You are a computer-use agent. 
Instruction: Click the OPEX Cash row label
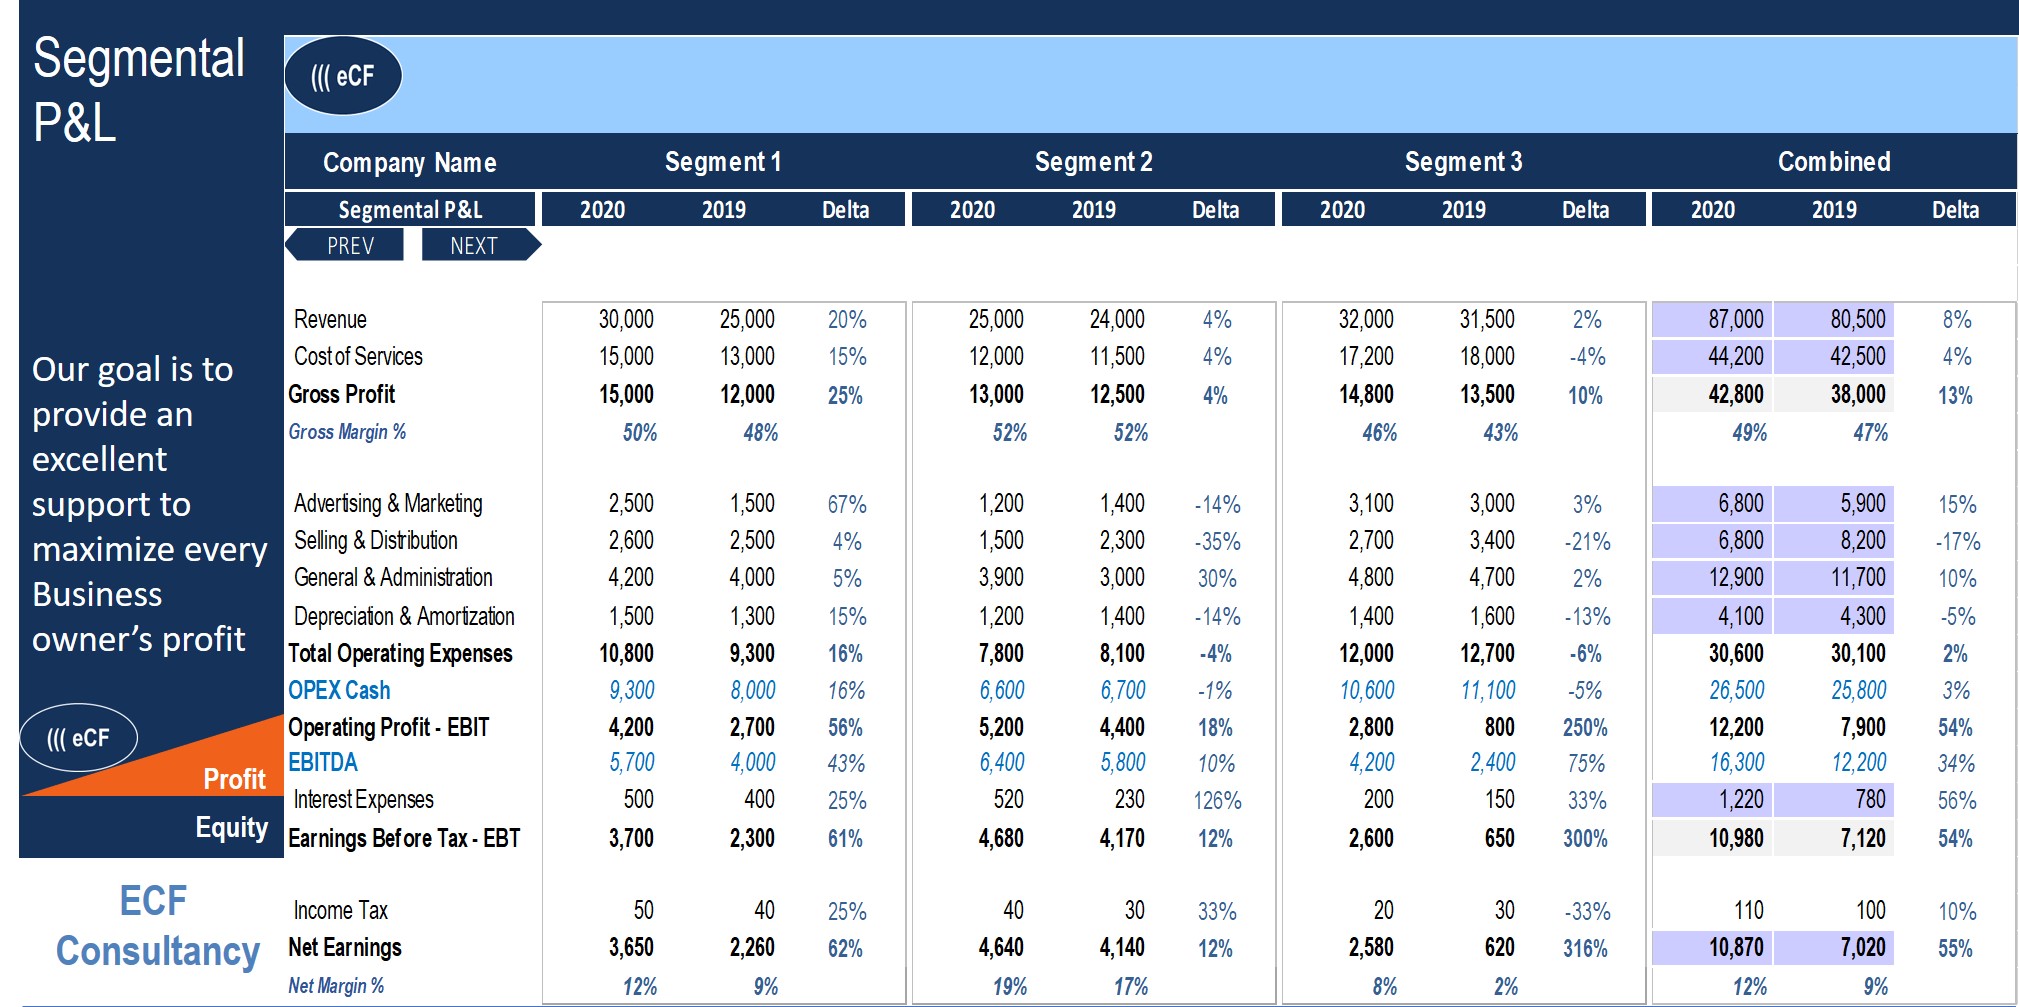pos(339,691)
